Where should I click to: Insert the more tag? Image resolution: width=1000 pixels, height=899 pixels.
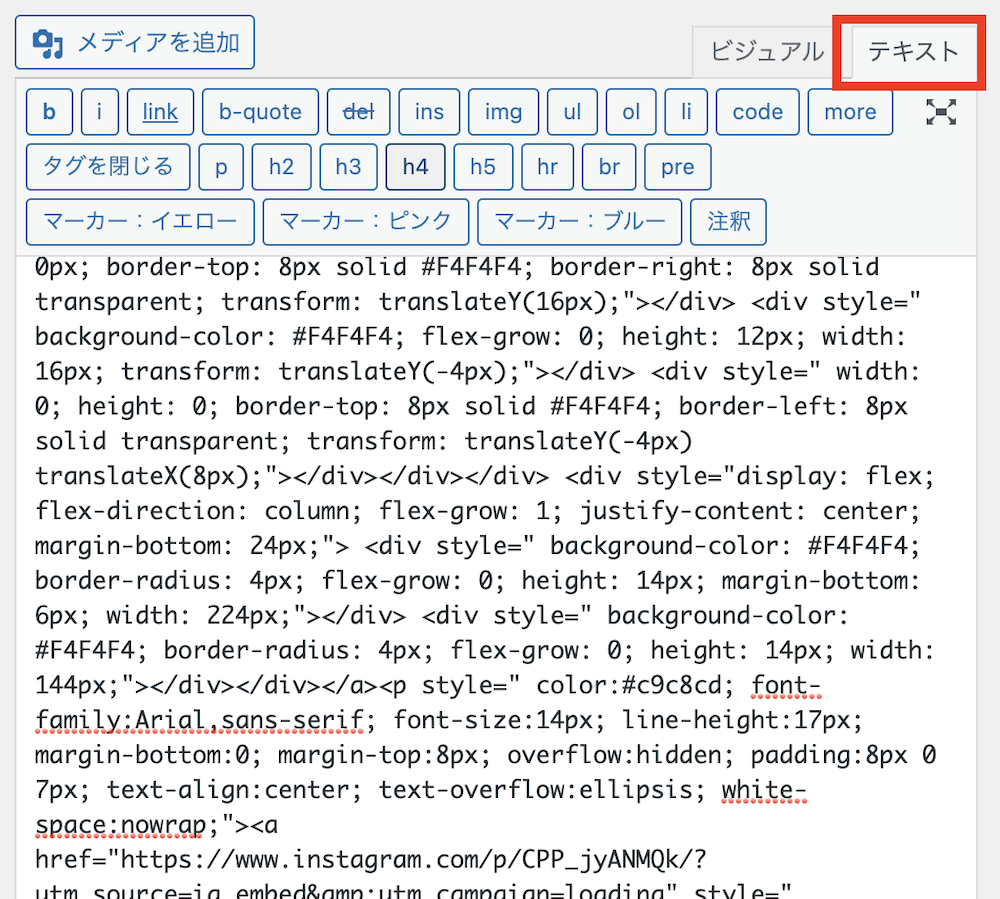850,112
